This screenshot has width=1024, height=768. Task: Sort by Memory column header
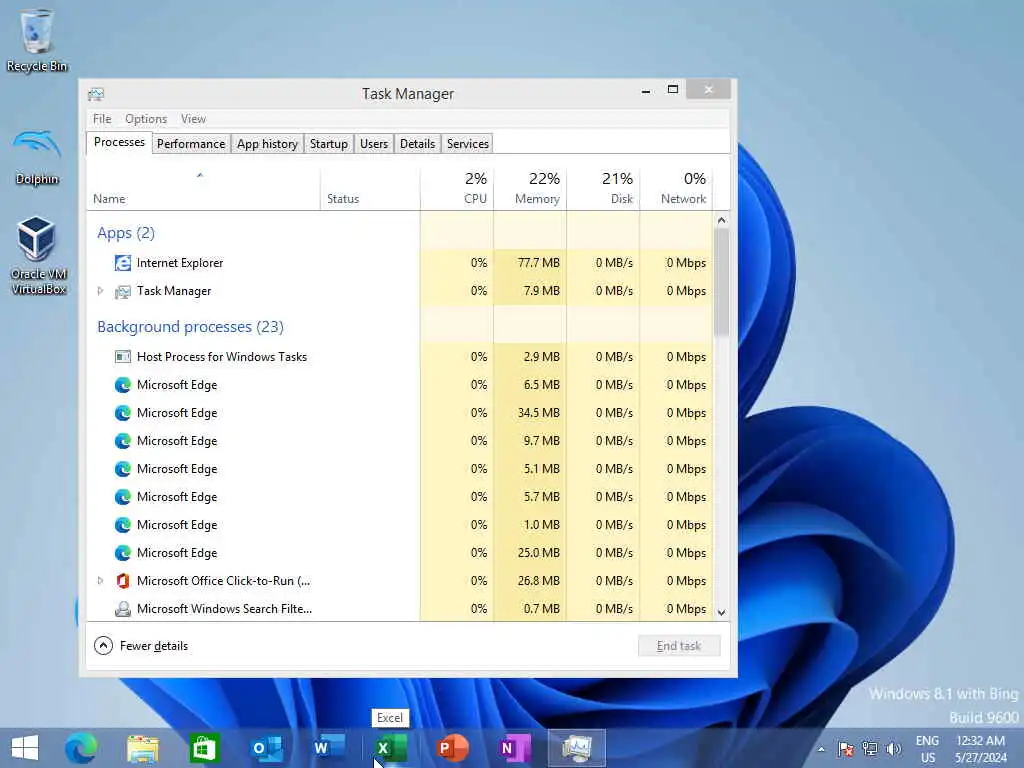530,189
